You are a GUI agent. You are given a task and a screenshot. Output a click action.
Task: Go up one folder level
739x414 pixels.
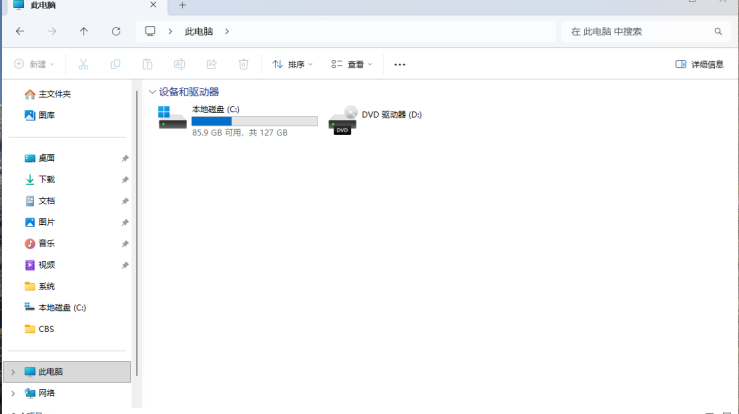pyautogui.click(x=84, y=31)
